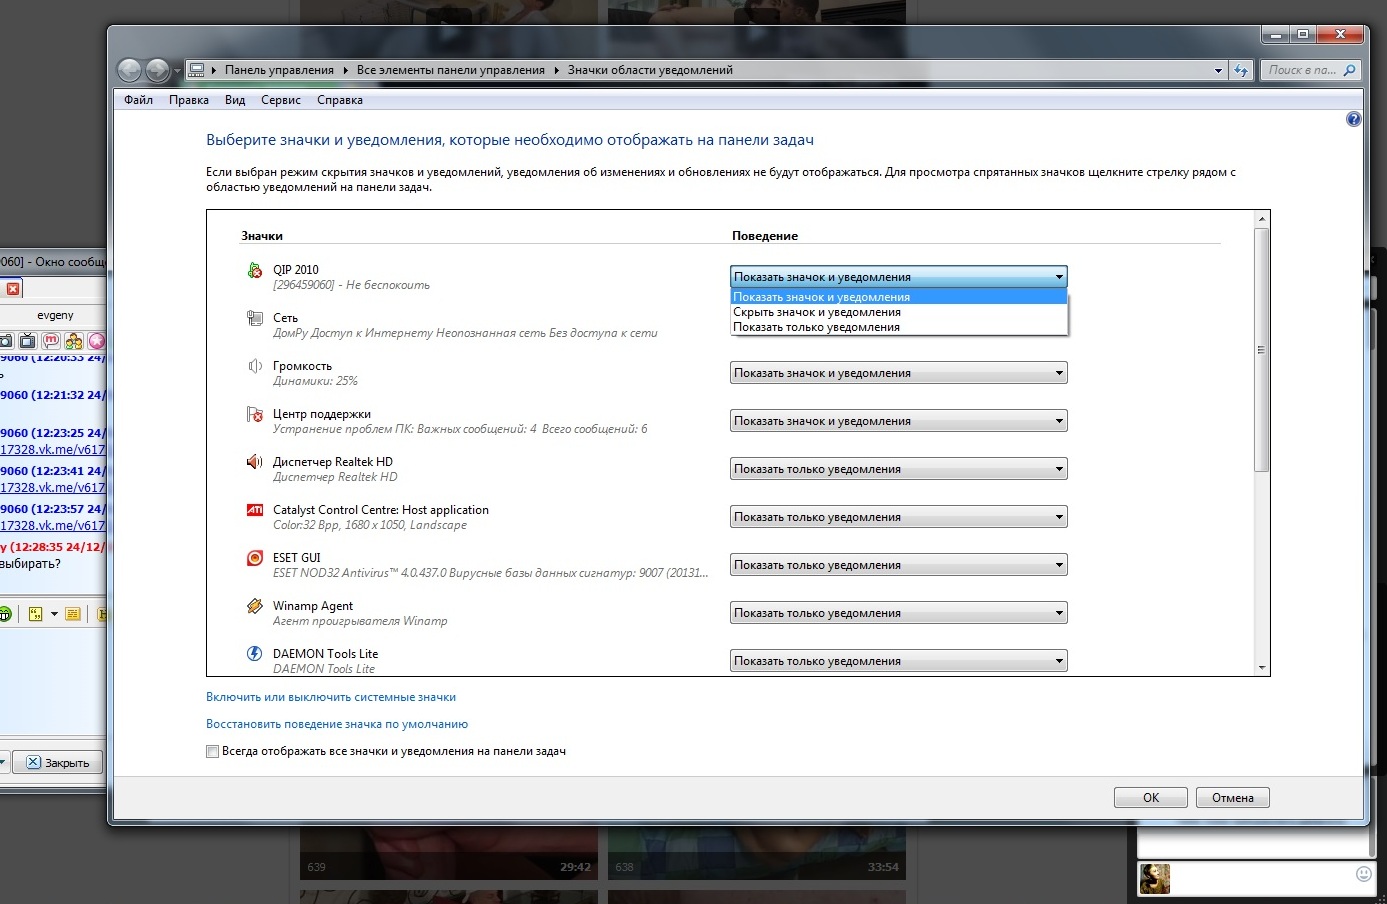The image size is (1387, 904).
Task: Open the Правка menu
Action: click(x=189, y=100)
